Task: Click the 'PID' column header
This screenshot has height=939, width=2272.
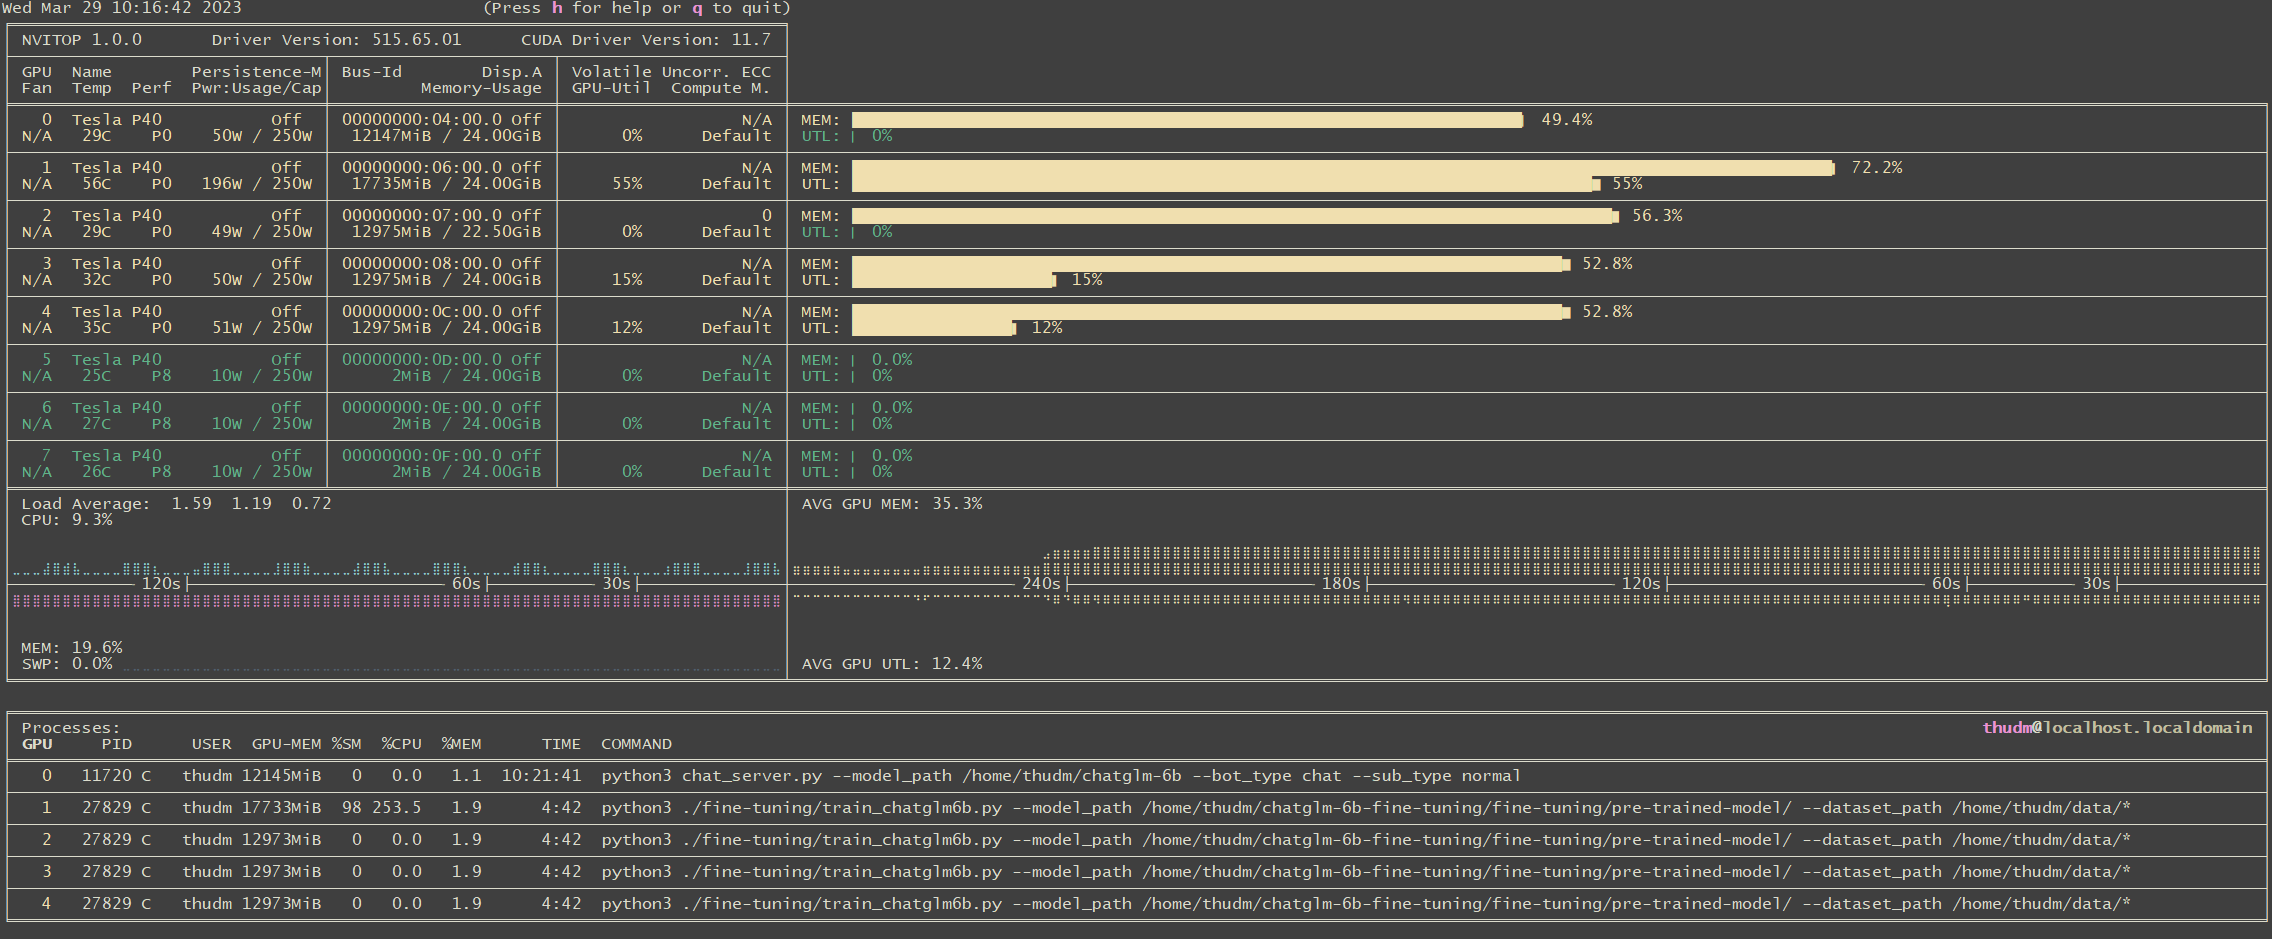Action: [x=116, y=744]
